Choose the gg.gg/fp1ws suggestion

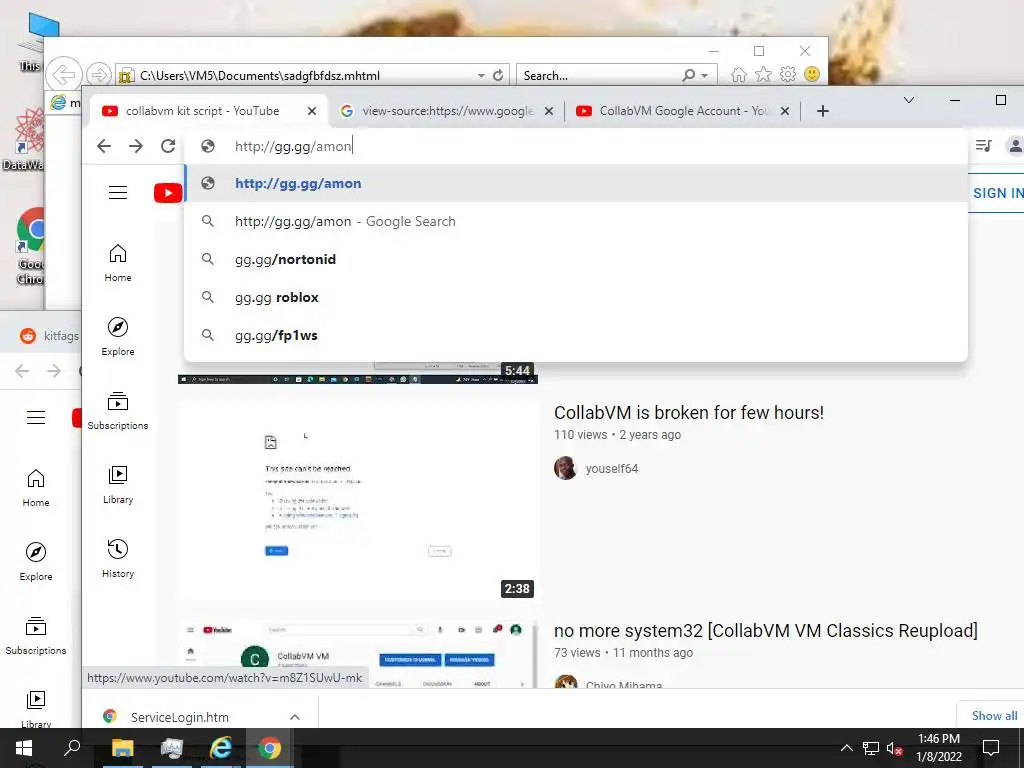coord(576,335)
